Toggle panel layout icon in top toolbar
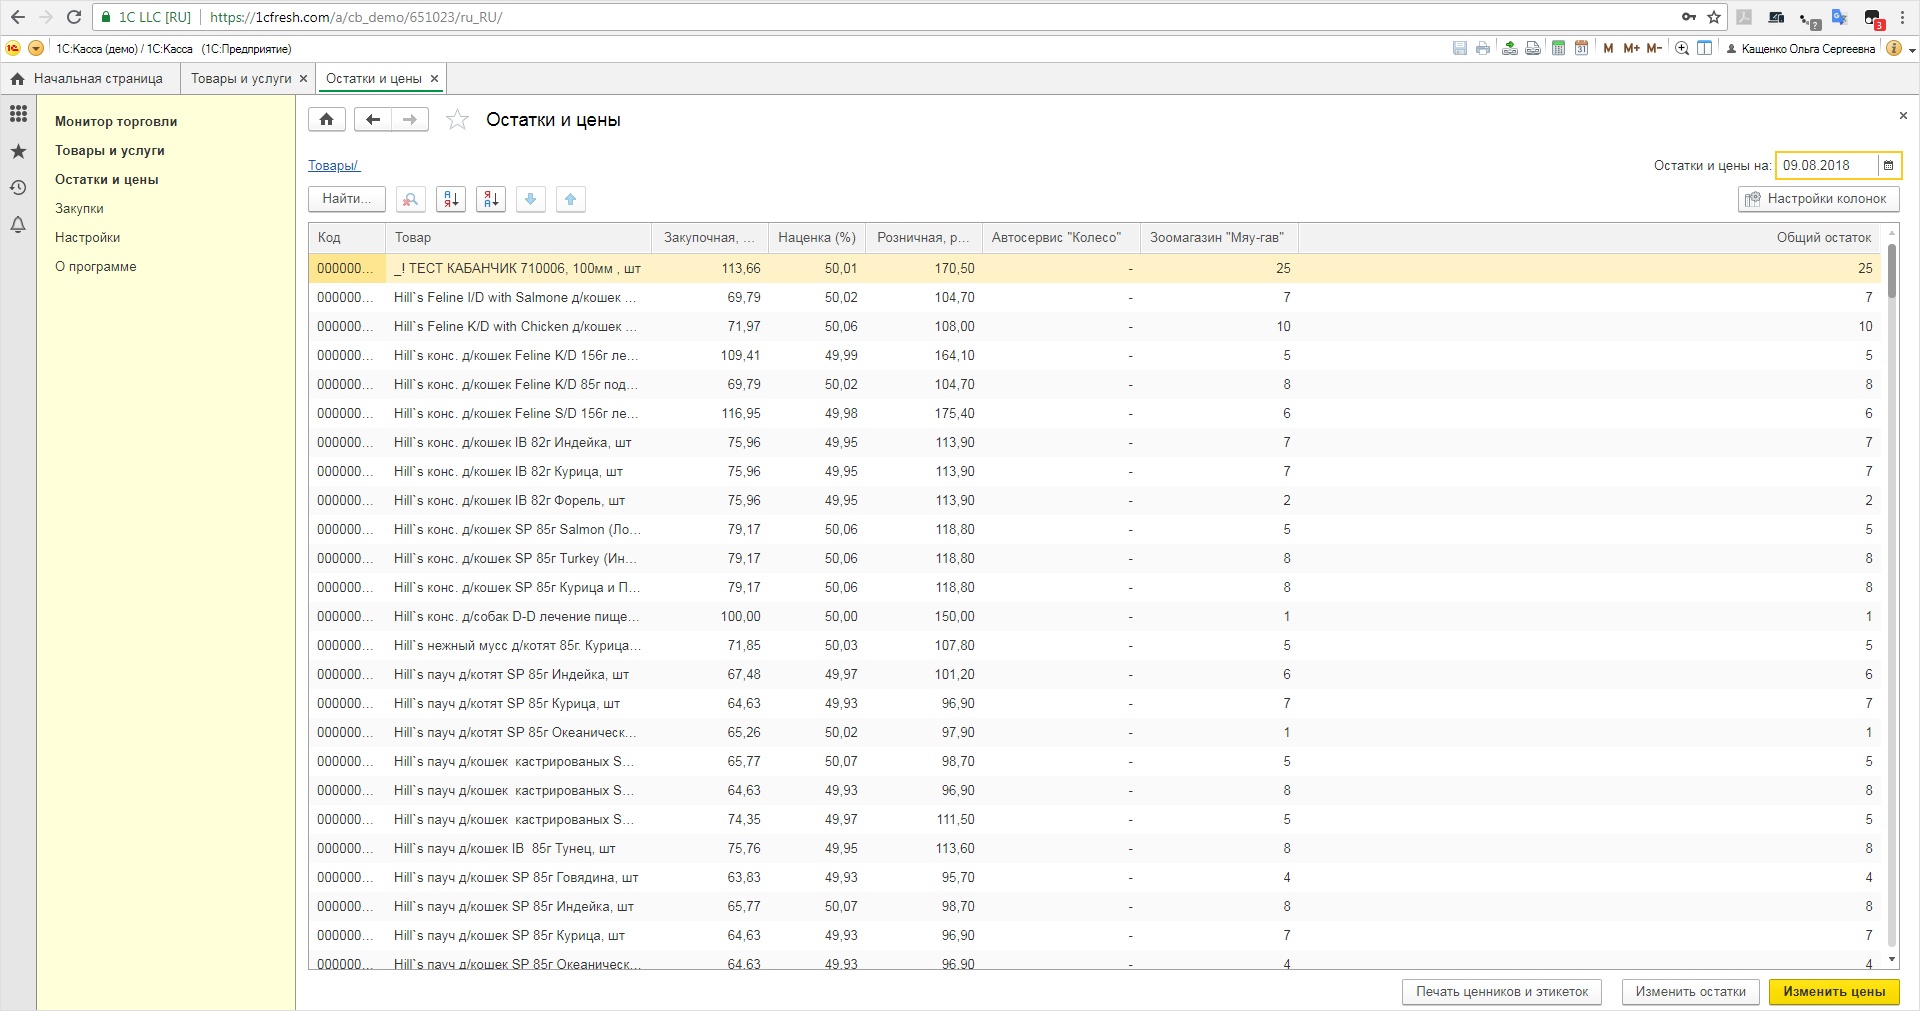This screenshot has height=1011, width=1920. 1705,48
